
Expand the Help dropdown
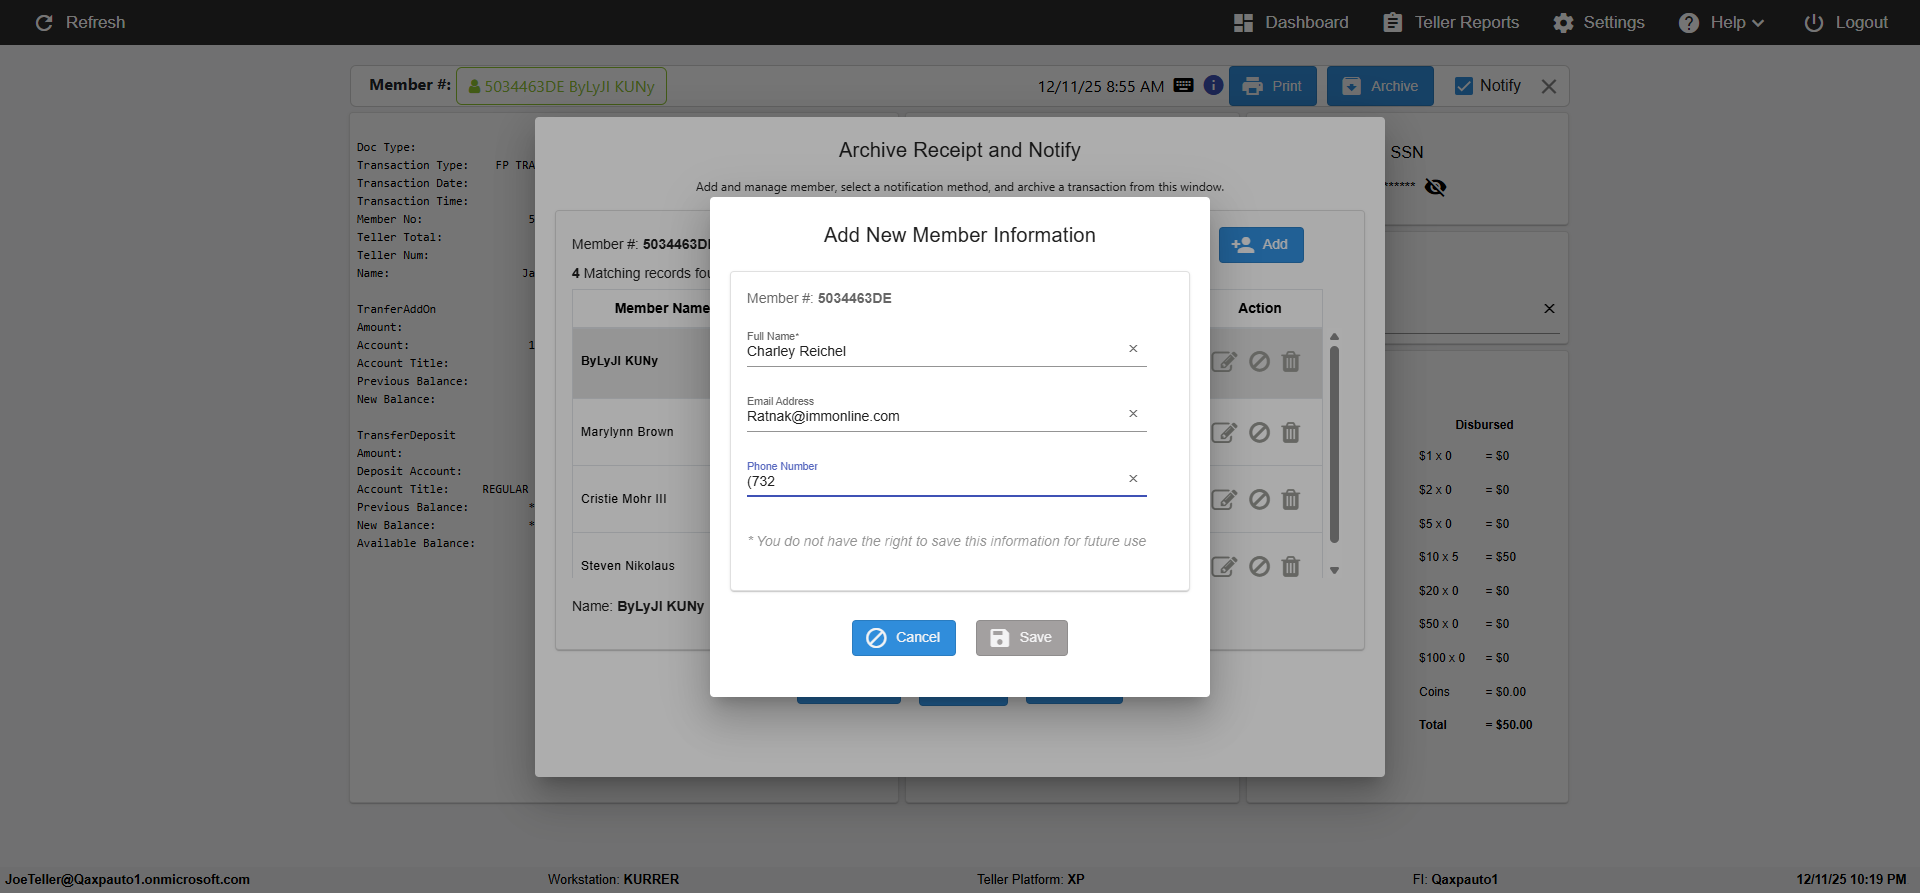point(1721,22)
